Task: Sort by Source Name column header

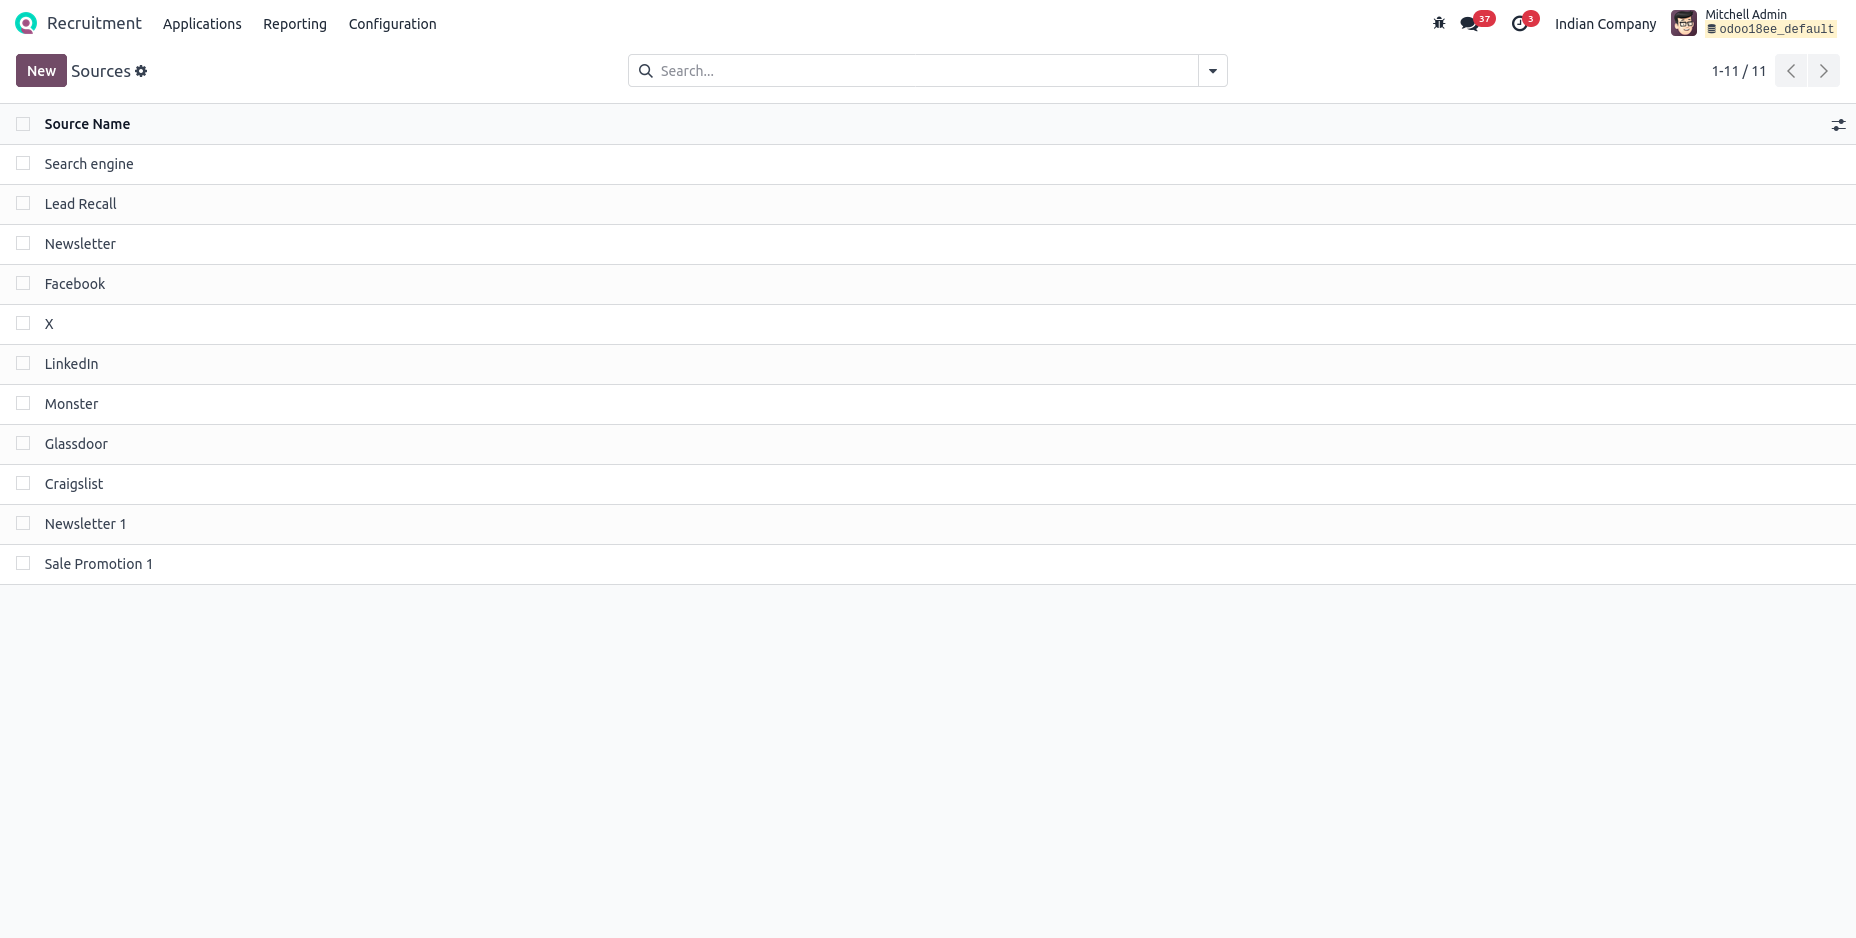Action: [87, 124]
